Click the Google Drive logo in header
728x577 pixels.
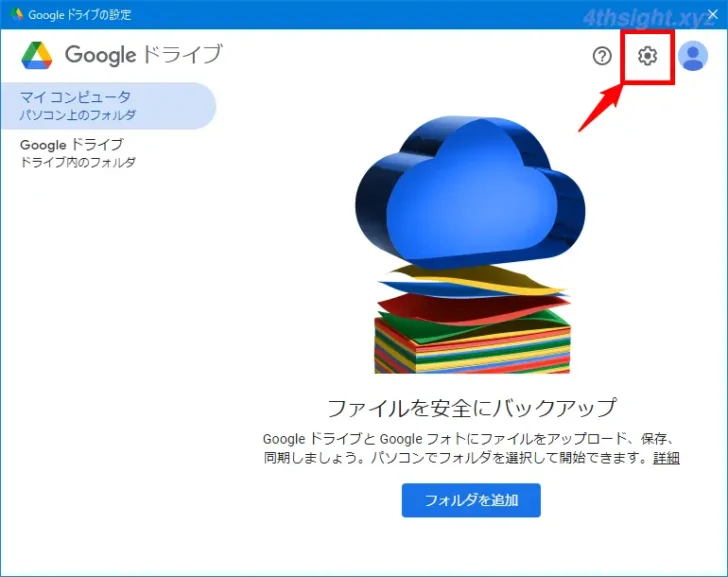[x=37, y=55]
